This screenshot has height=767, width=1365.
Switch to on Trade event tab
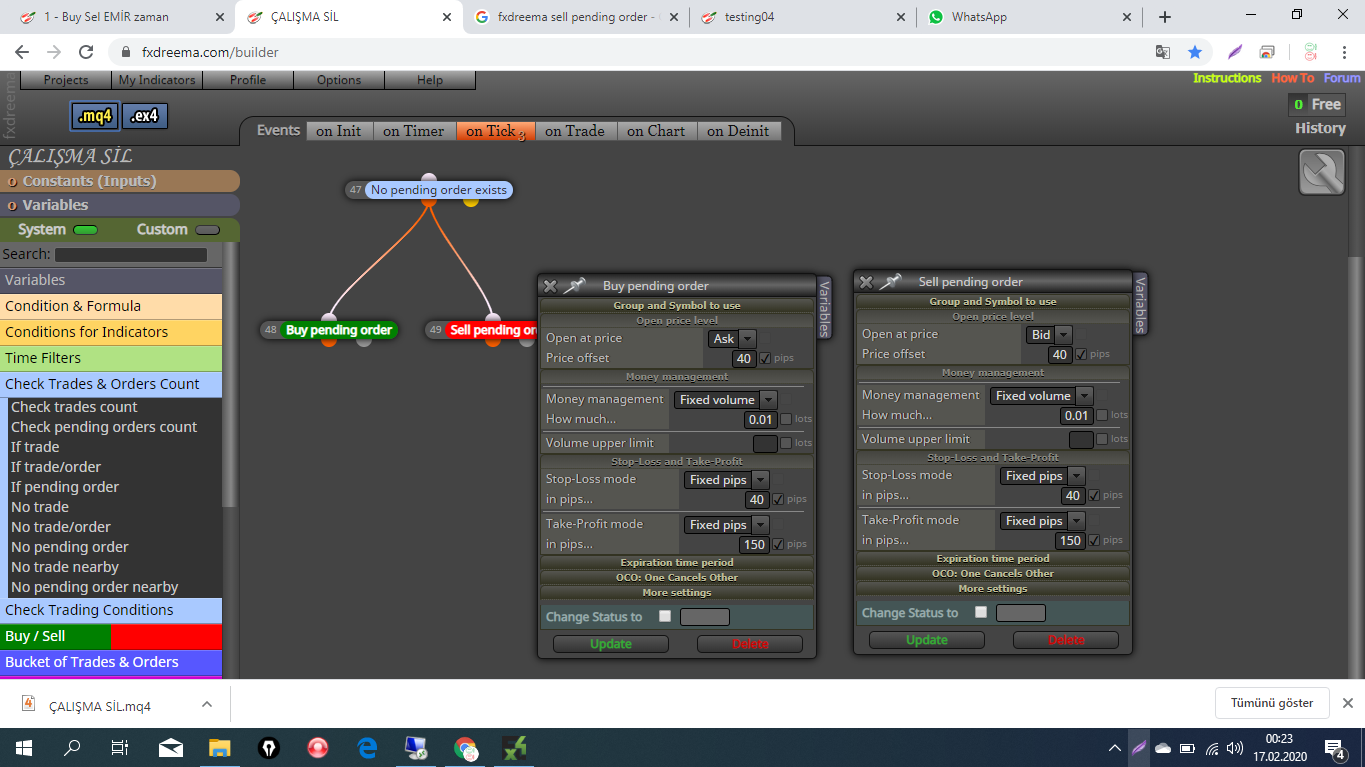click(x=575, y=131)
